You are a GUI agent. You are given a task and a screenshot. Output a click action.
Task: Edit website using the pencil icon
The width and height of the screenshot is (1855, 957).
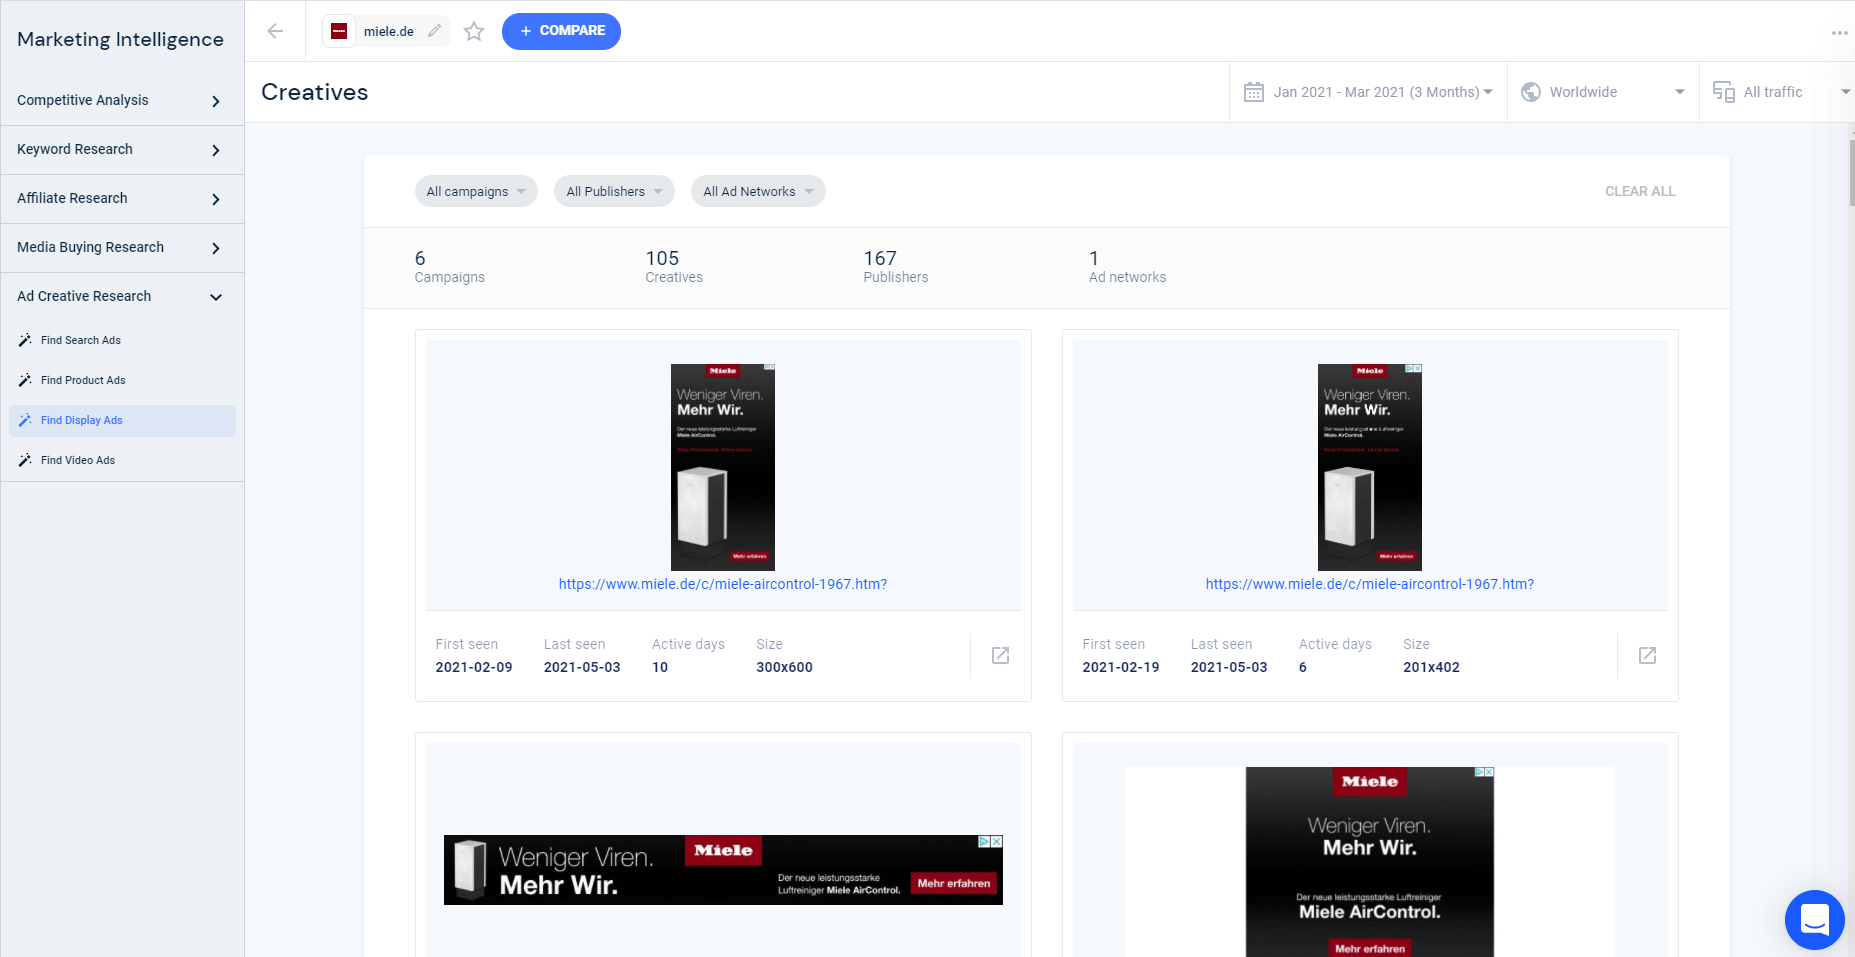click(434, 31)
